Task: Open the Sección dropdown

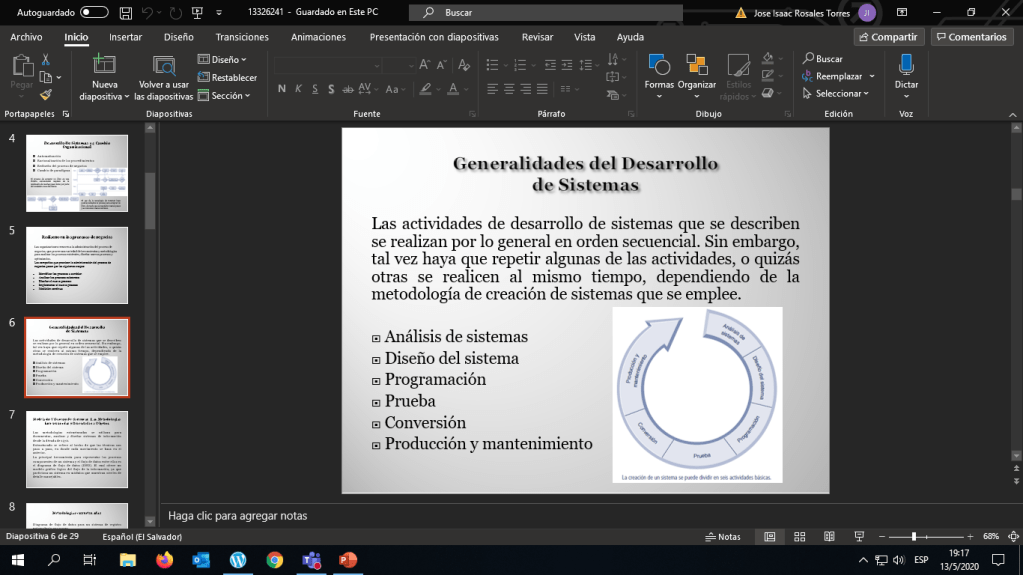Action: coord(226,96)
